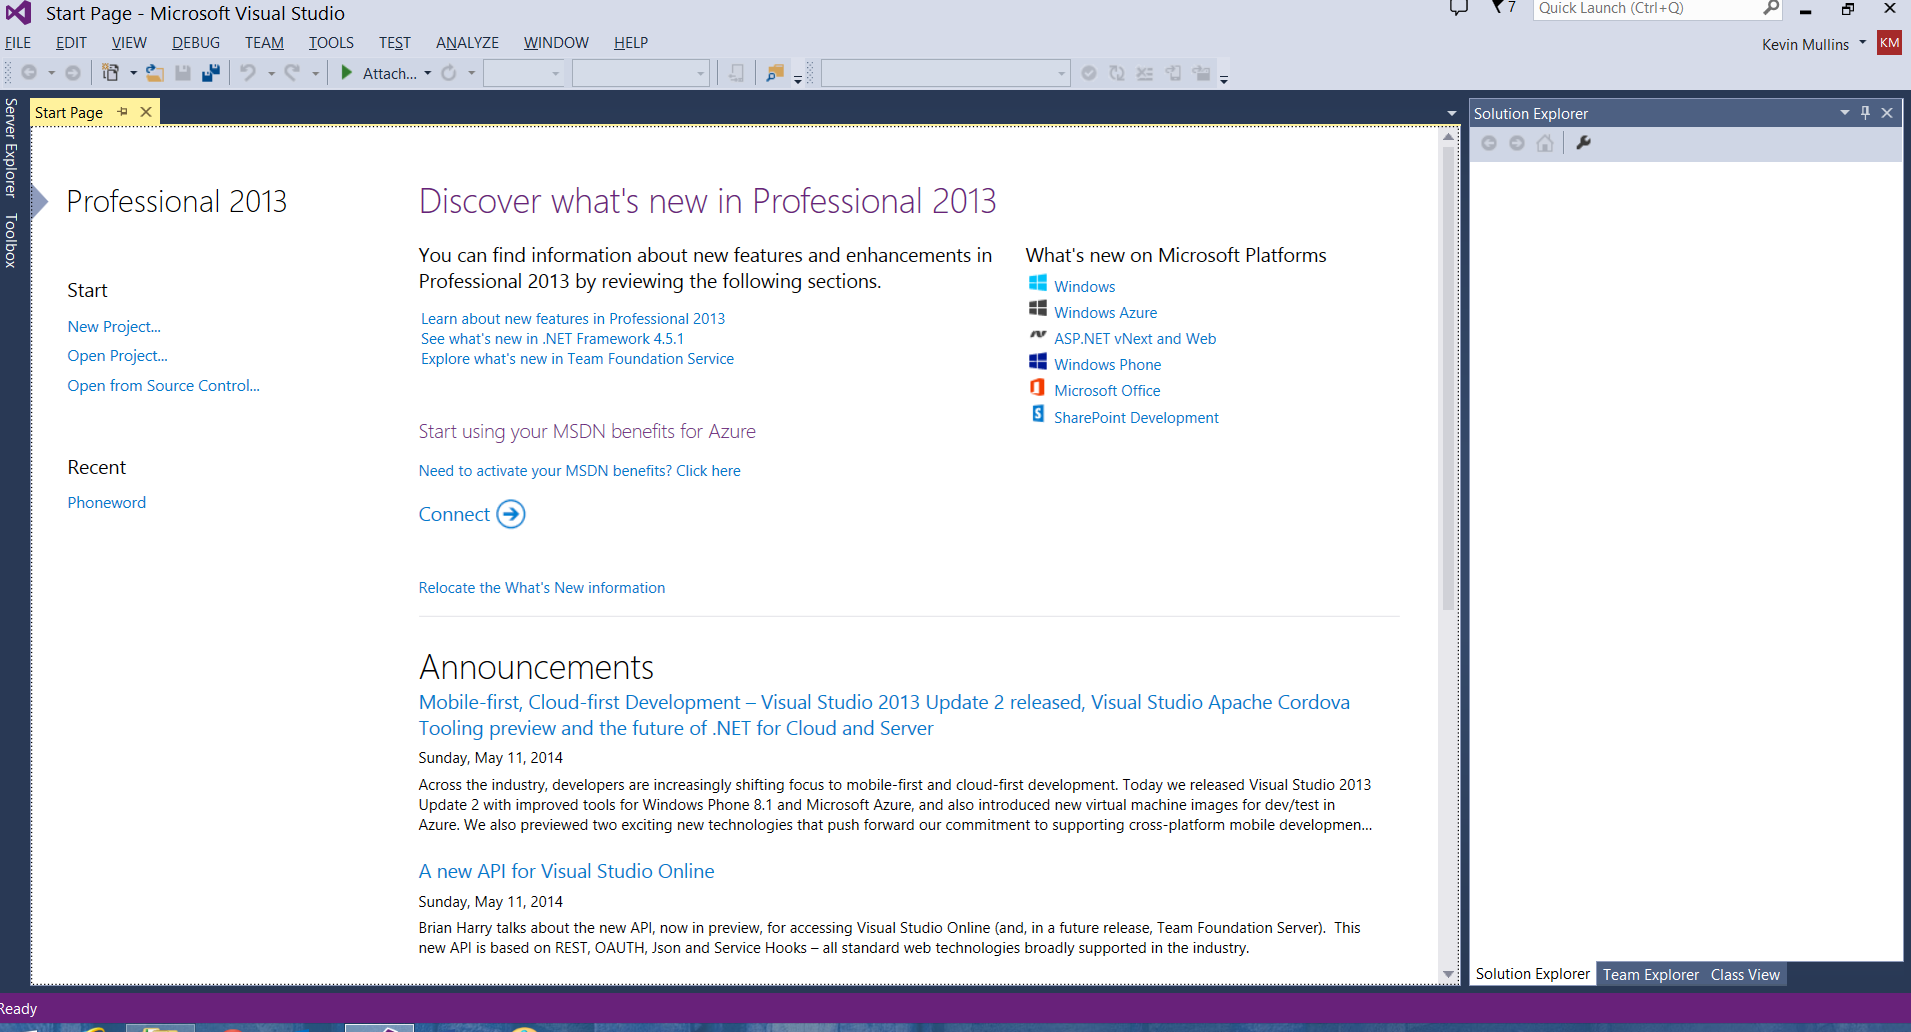Open the Server Explorer side tab
The image size is (1911, 1032).
pyautogui.click(x=11, y=148)
